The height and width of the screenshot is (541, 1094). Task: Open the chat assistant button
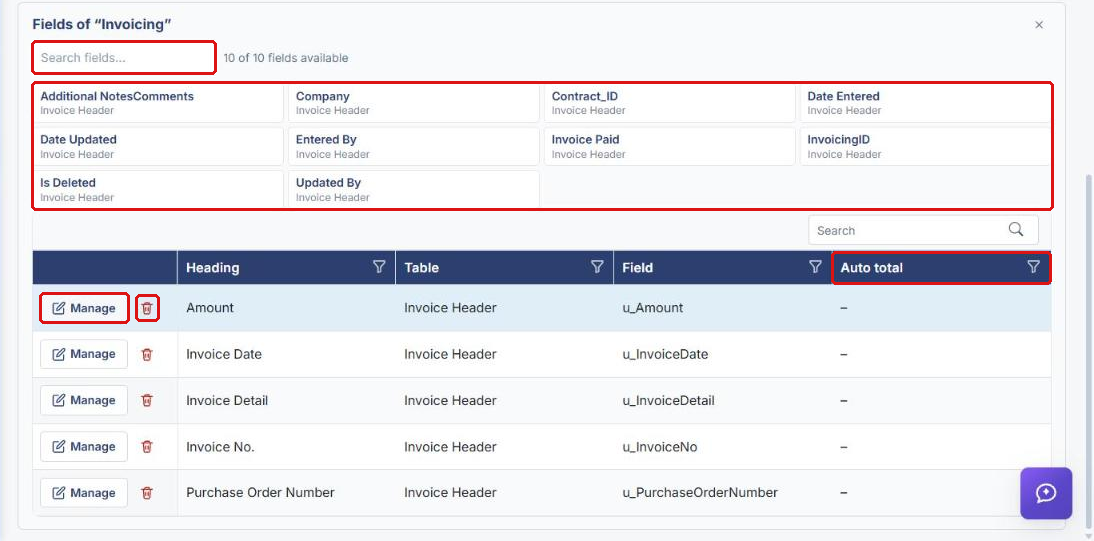(x=1046, y=493)
